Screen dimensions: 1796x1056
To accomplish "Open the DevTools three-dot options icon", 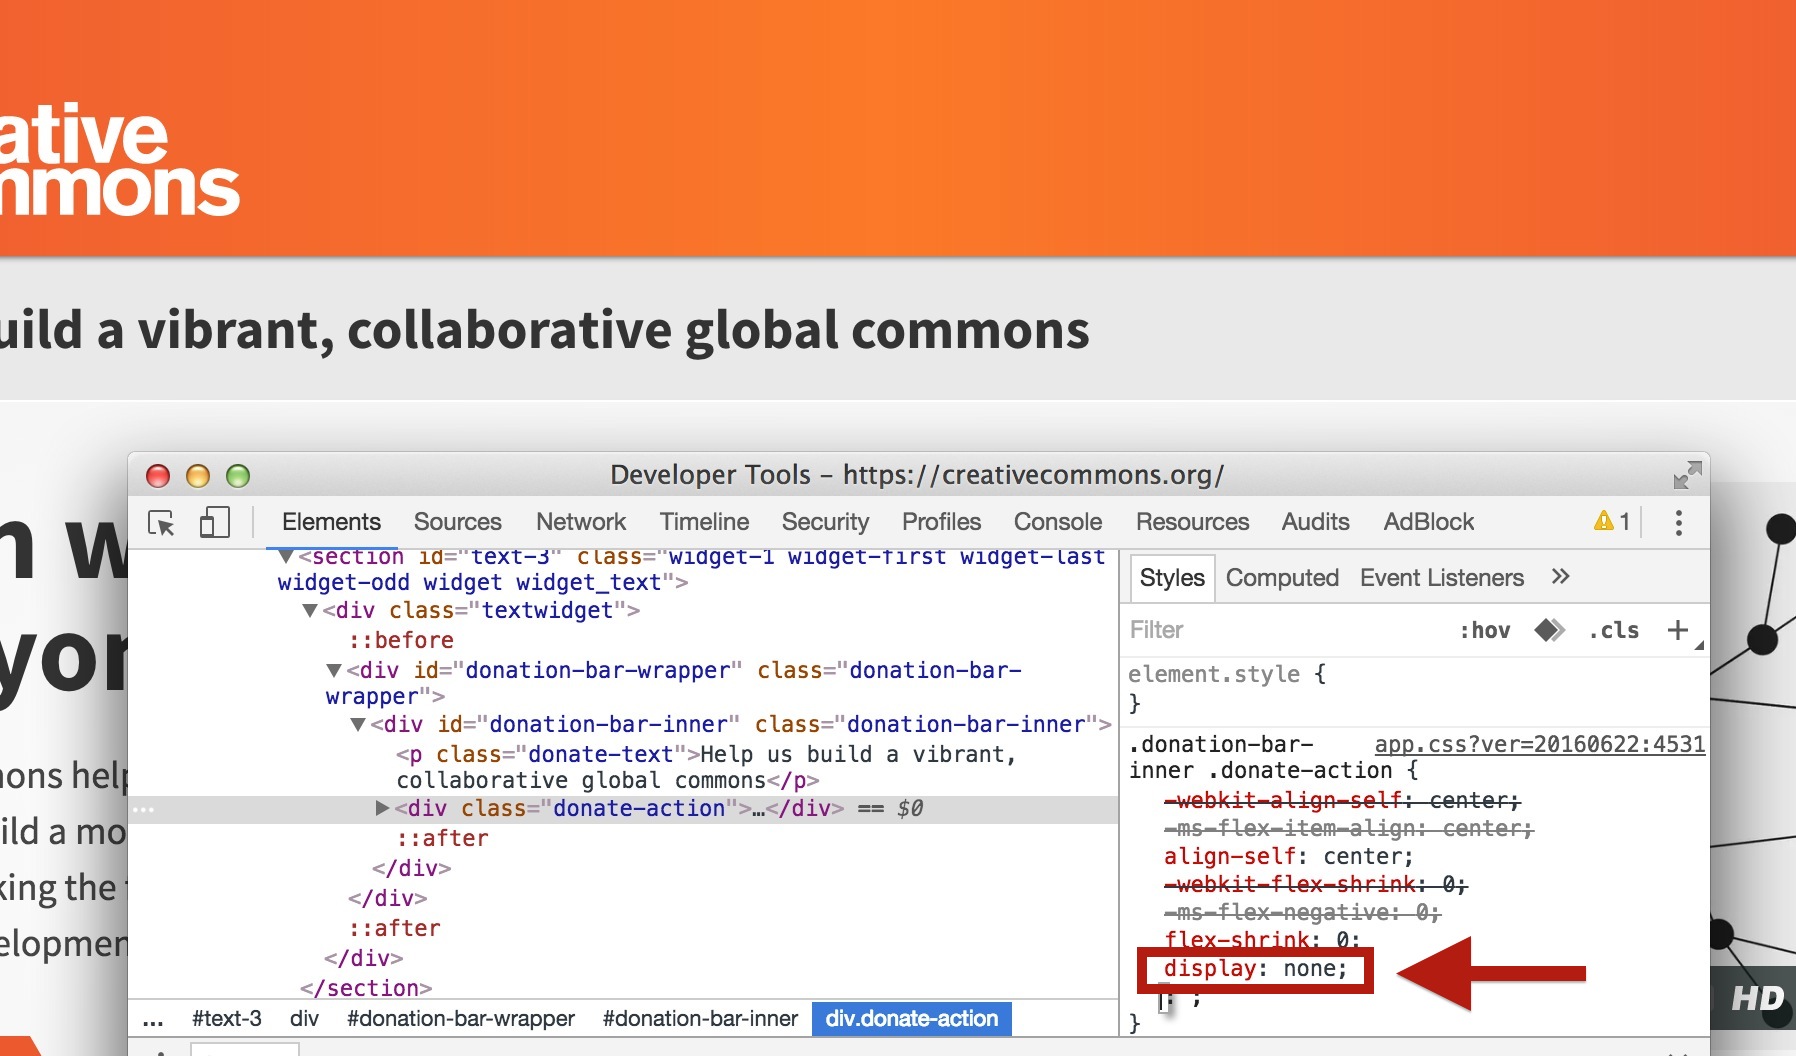I will tap(1678, 523).
